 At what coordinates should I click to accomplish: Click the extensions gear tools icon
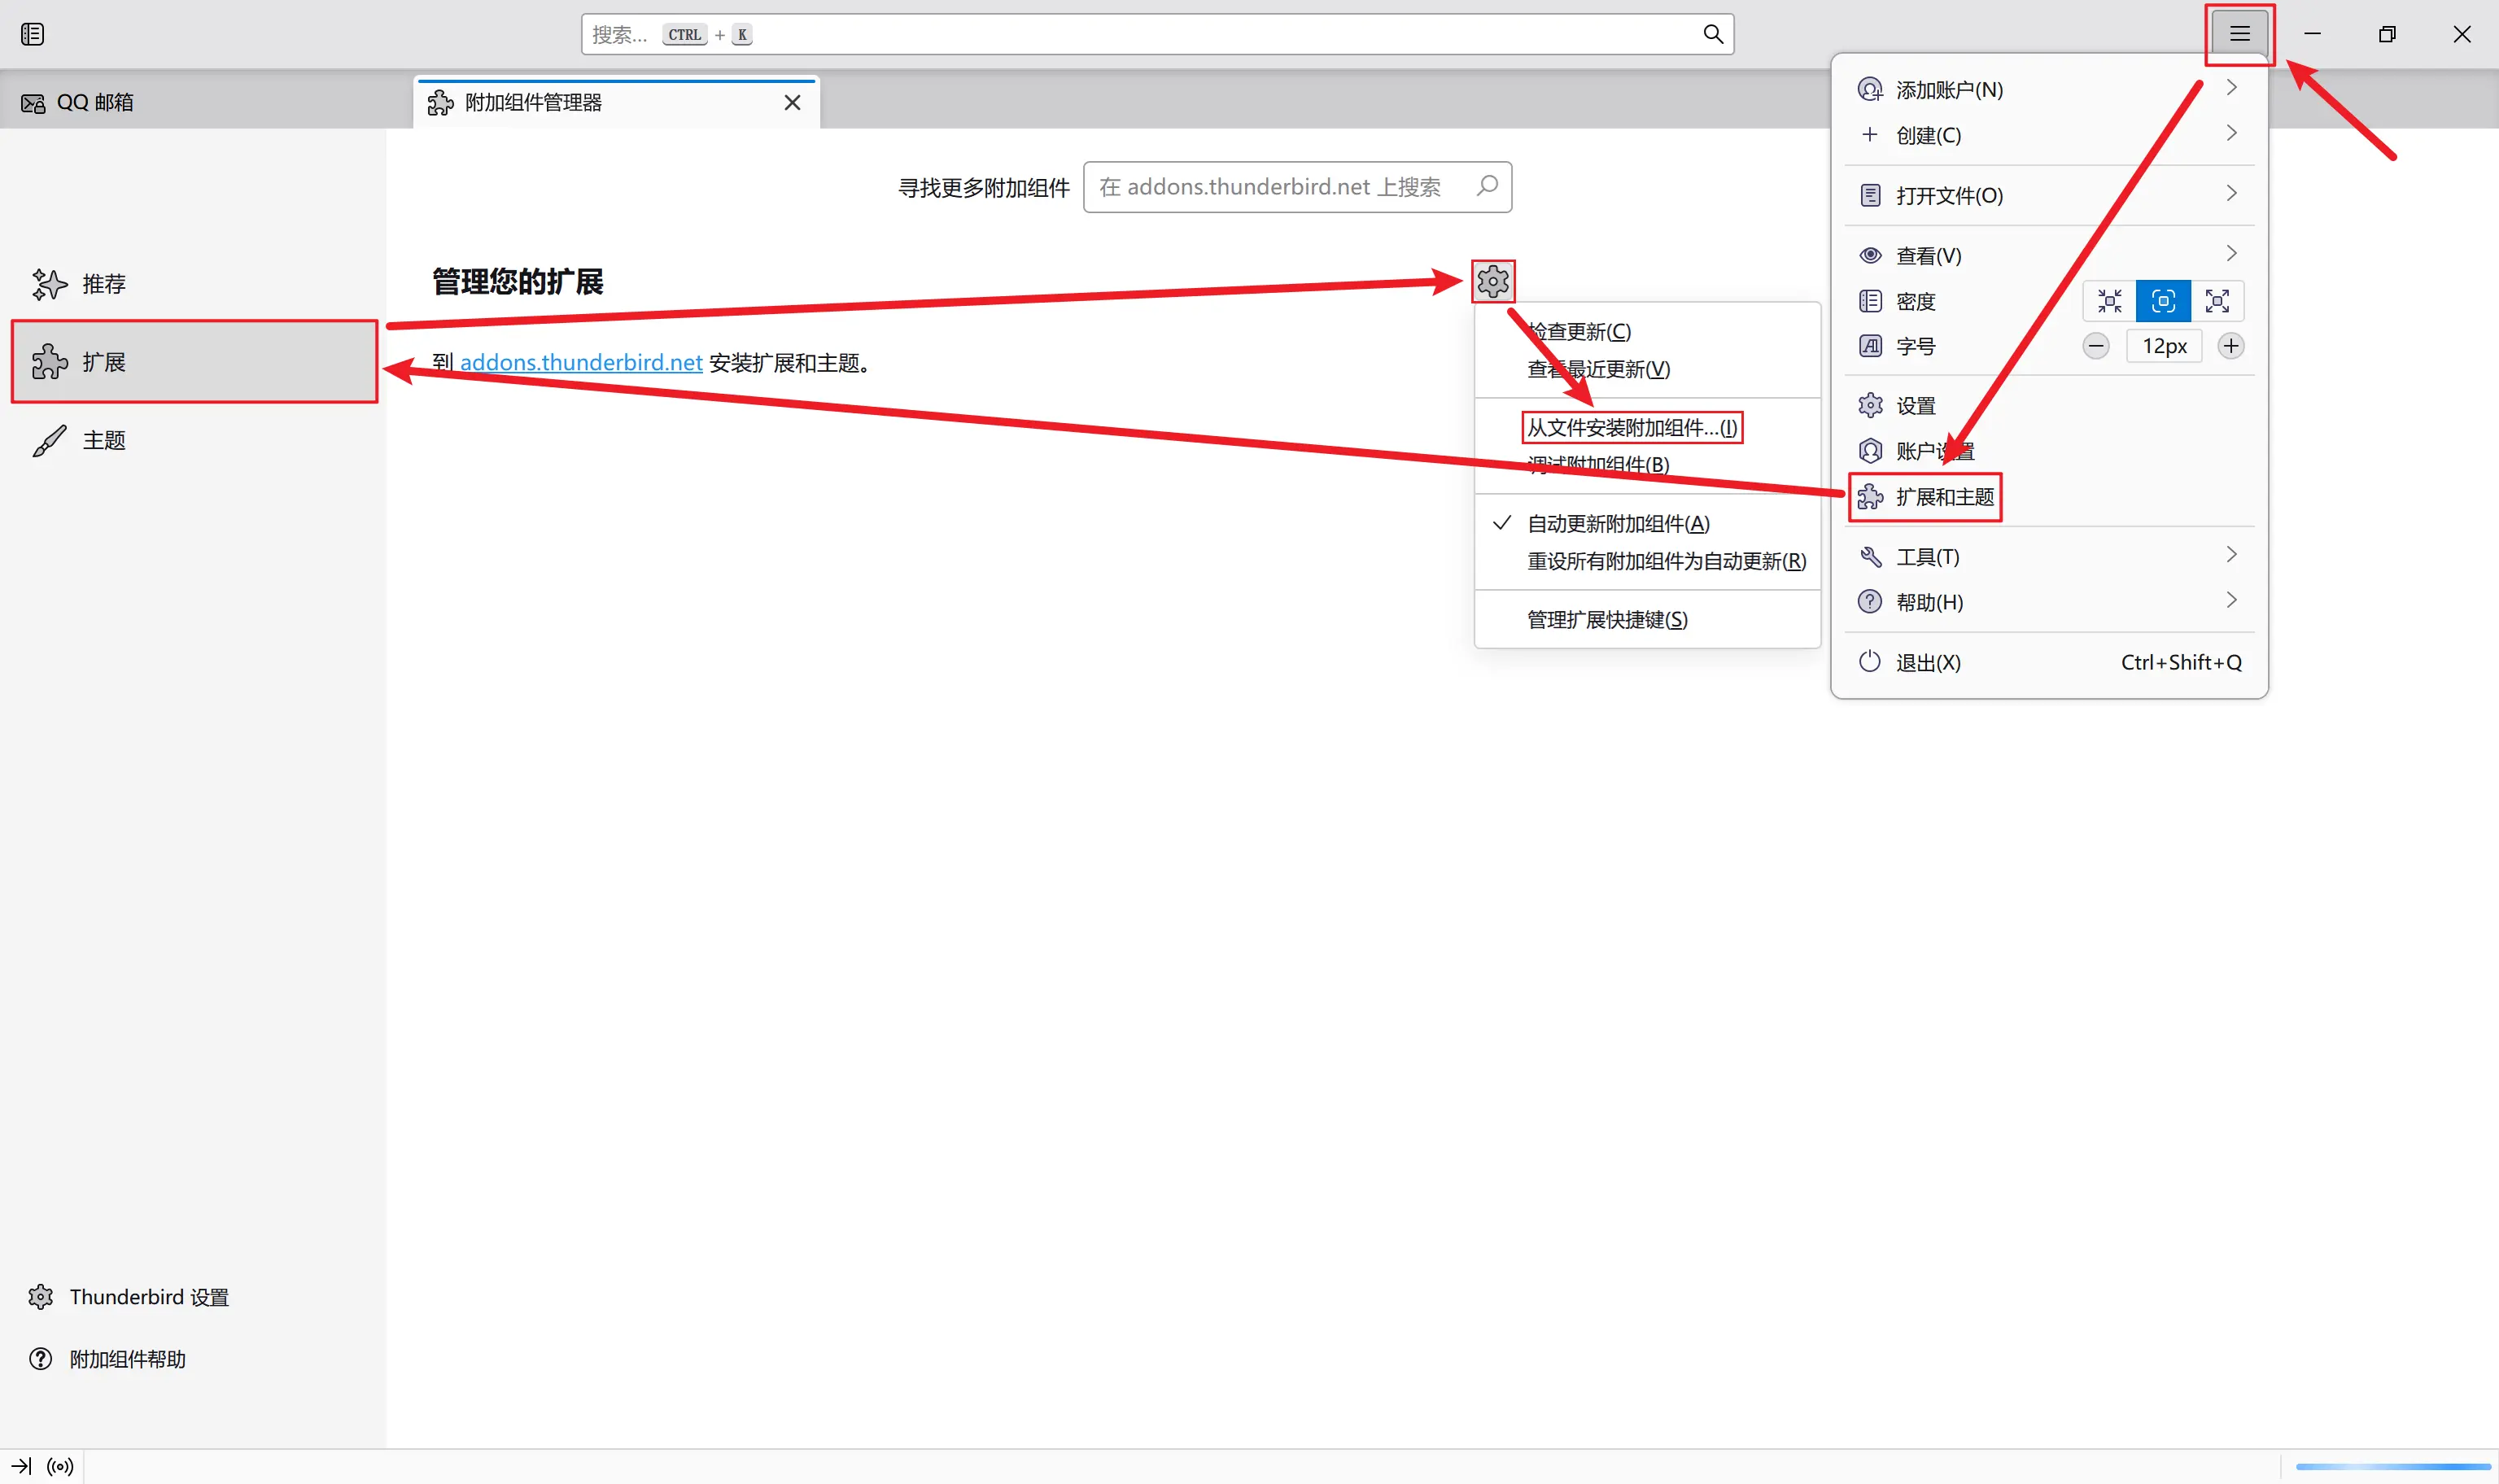[1492, 282]
